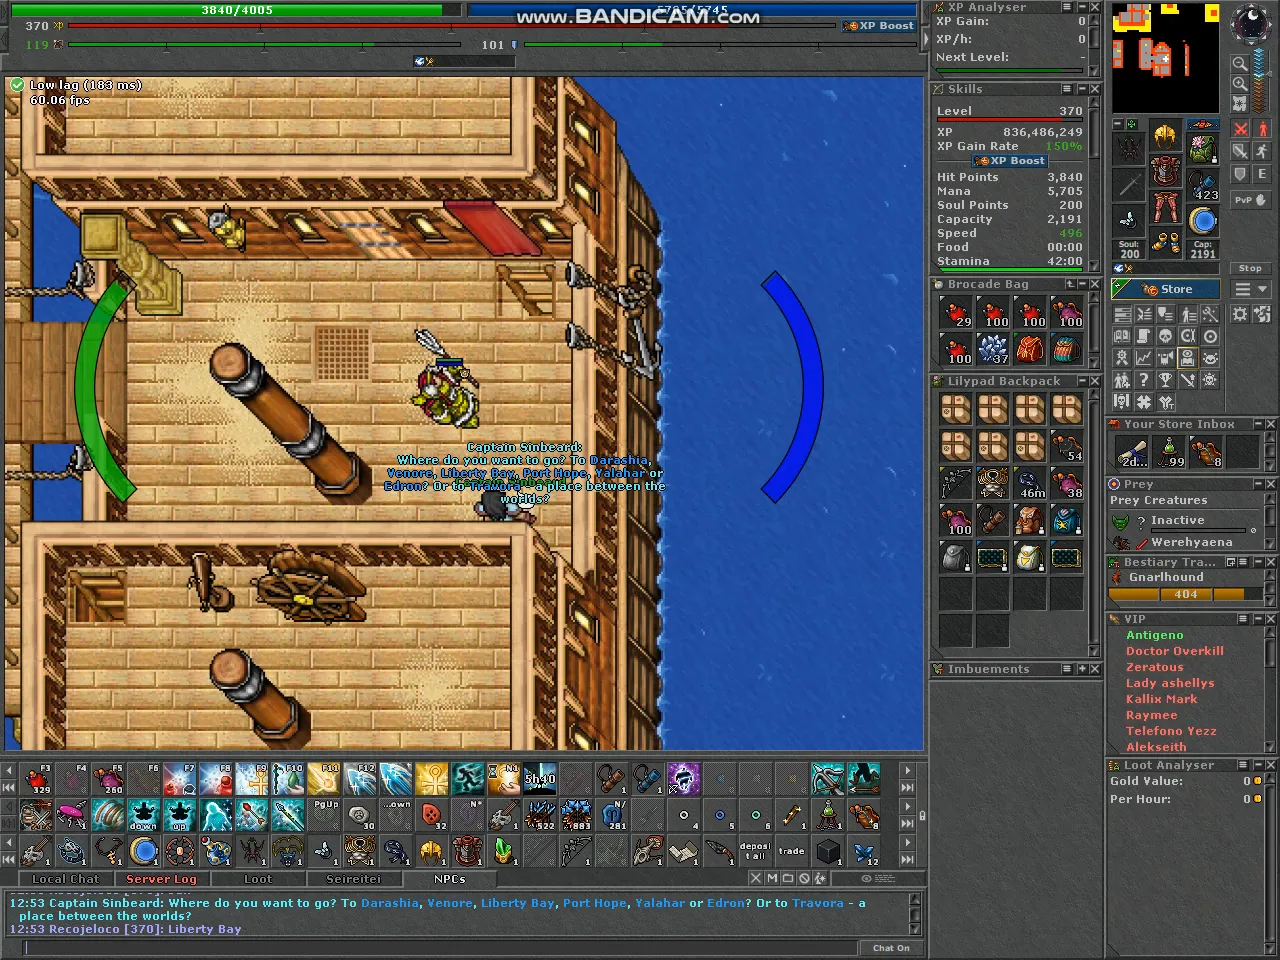Open Bestiary Tracker options menu
This screenshot has width=1280, height=960.
coord(1243,562)
